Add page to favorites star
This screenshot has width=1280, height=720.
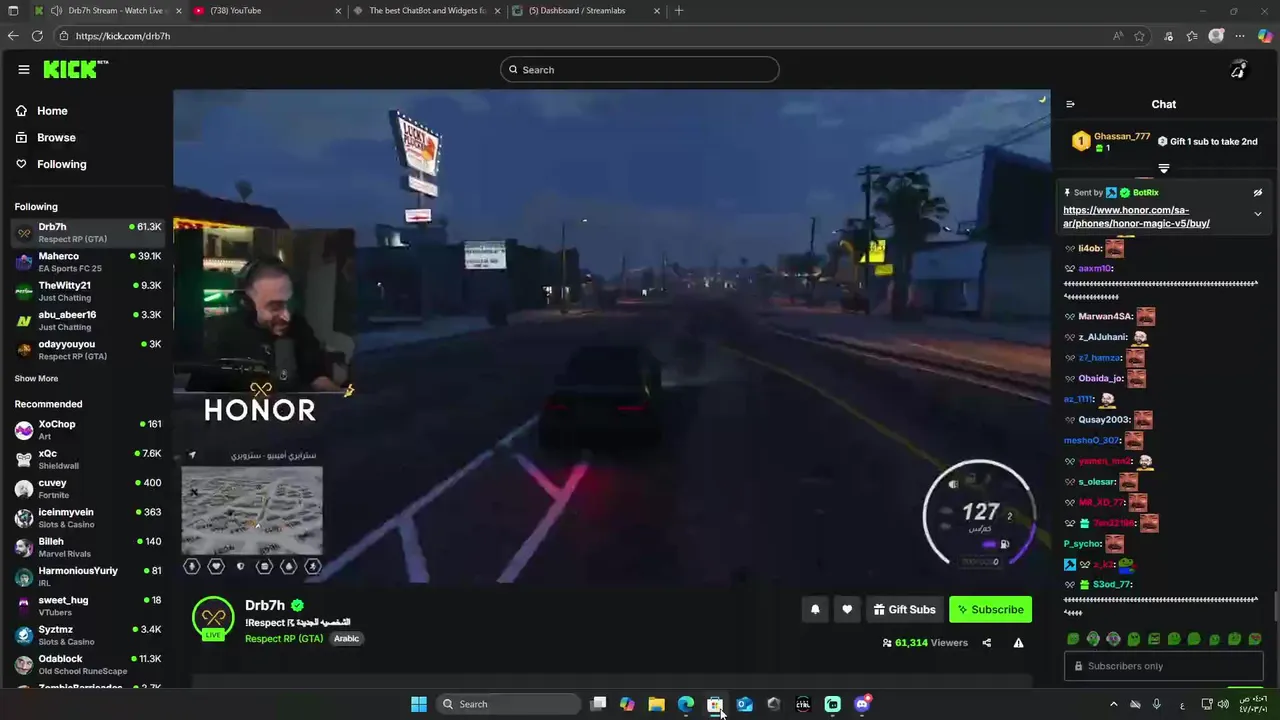[1140, 36]
